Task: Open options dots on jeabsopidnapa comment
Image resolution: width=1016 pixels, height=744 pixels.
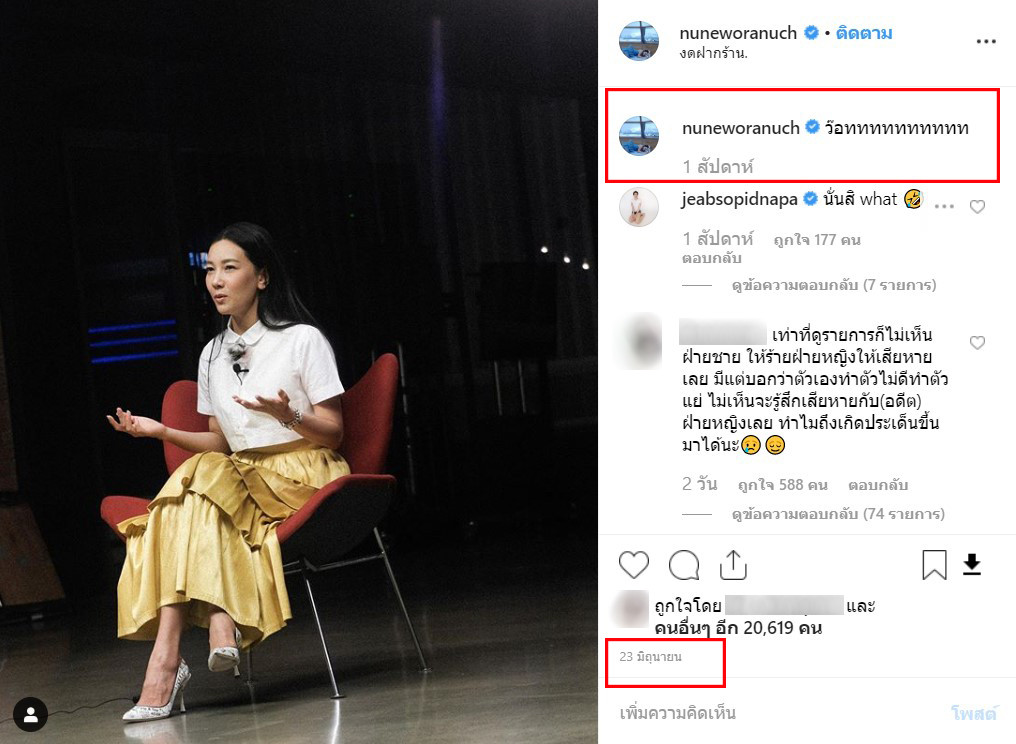Action: 944,206
